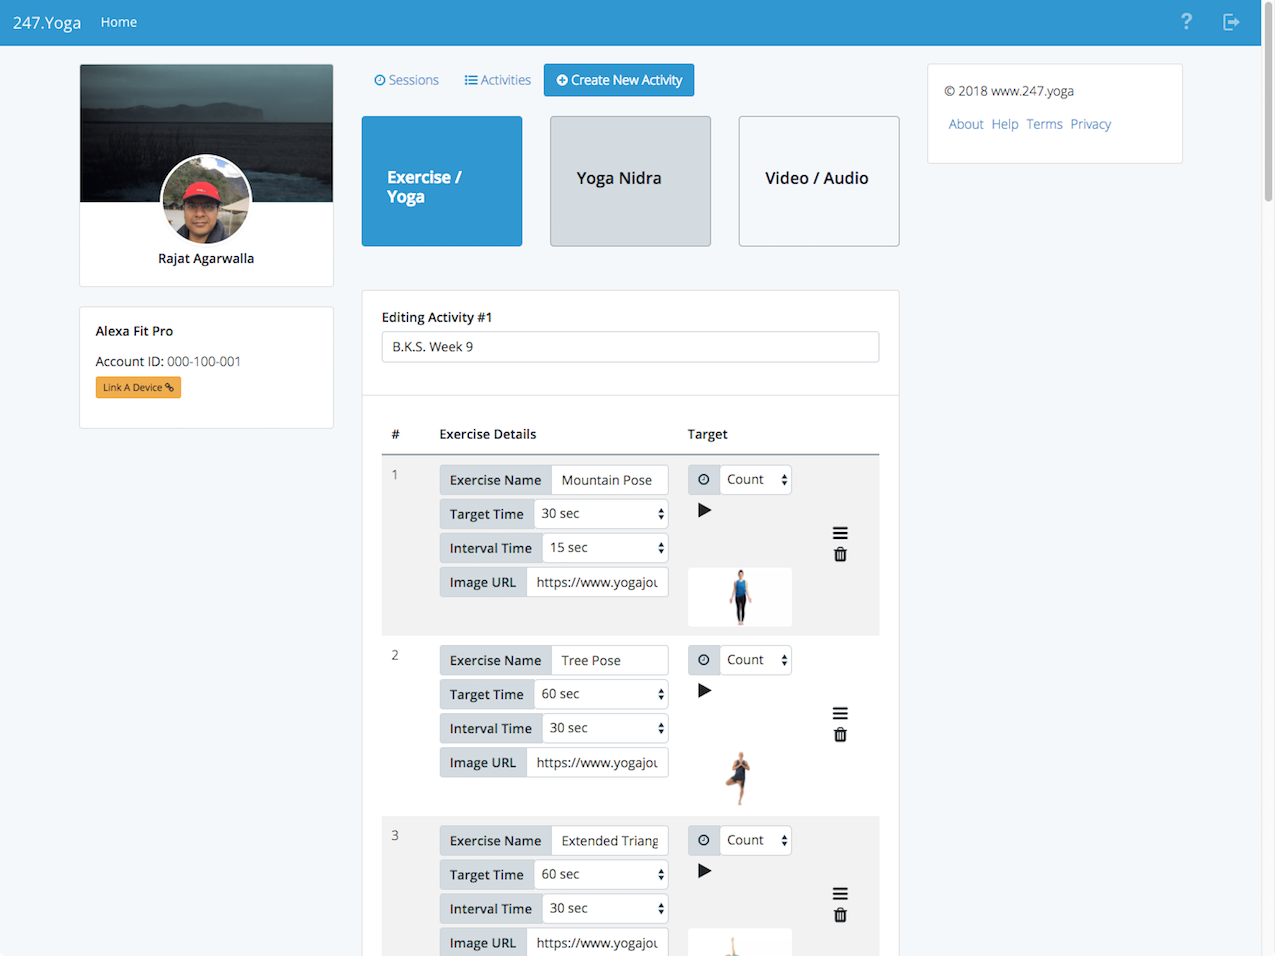
Task: Click the Tree Pose thumbnail image
Action: pos(740,778)
